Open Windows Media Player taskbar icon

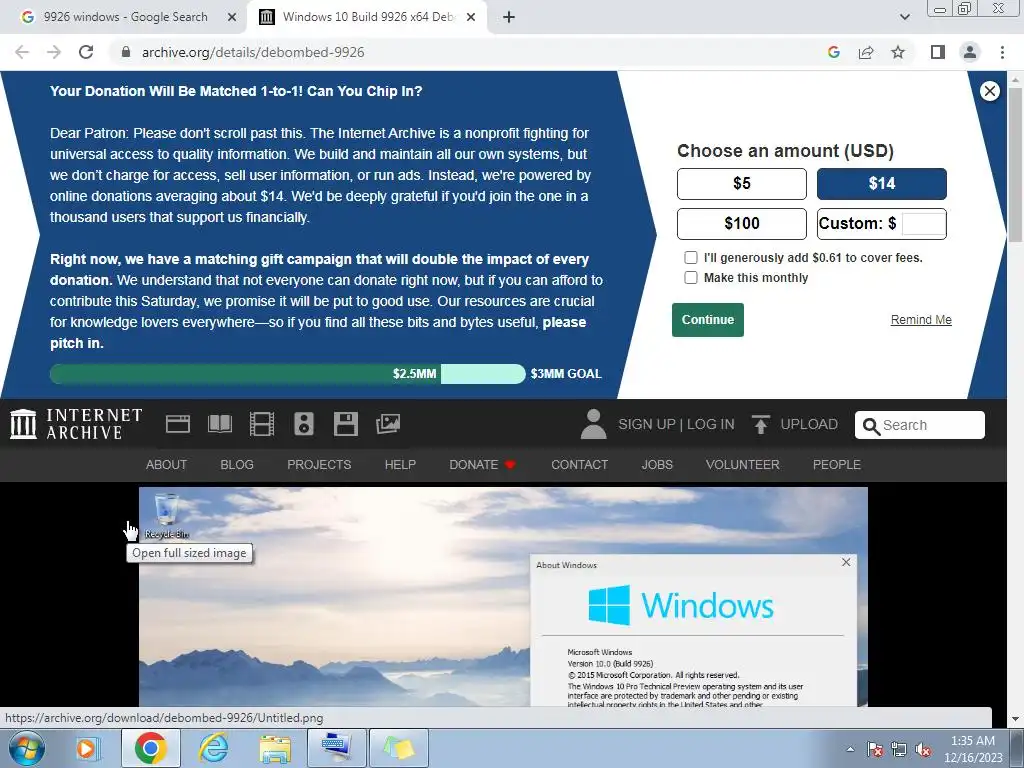point(86,748)
